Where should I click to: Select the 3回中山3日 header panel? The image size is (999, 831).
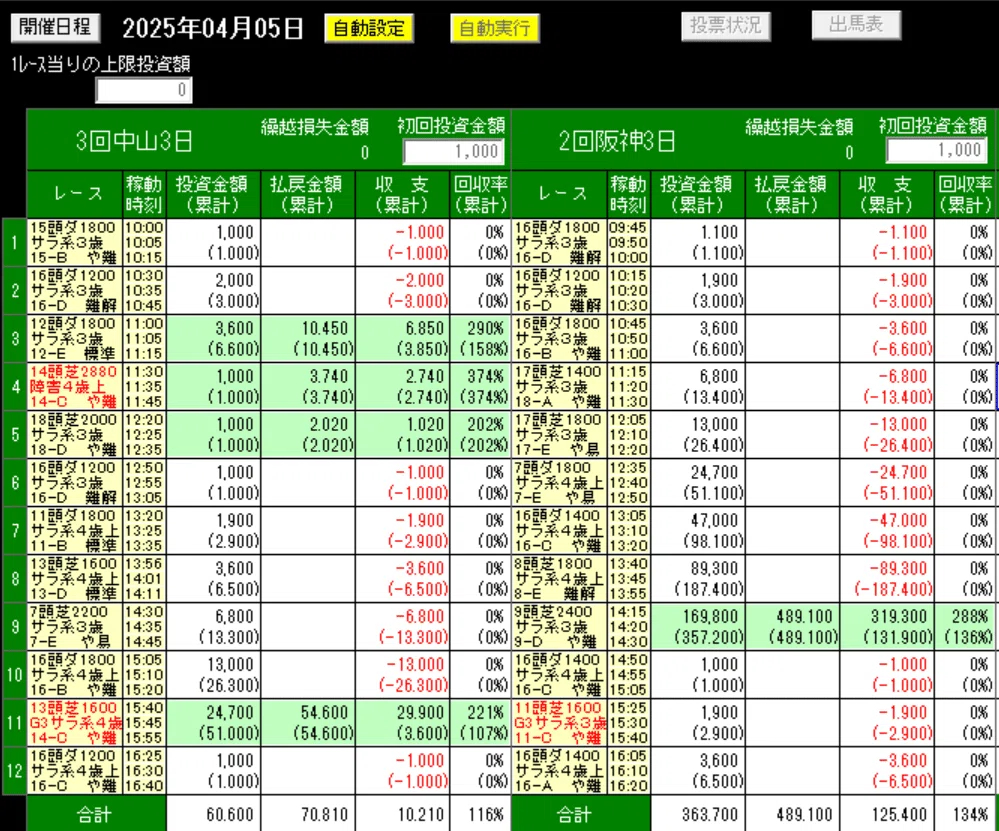coord(135,137)
